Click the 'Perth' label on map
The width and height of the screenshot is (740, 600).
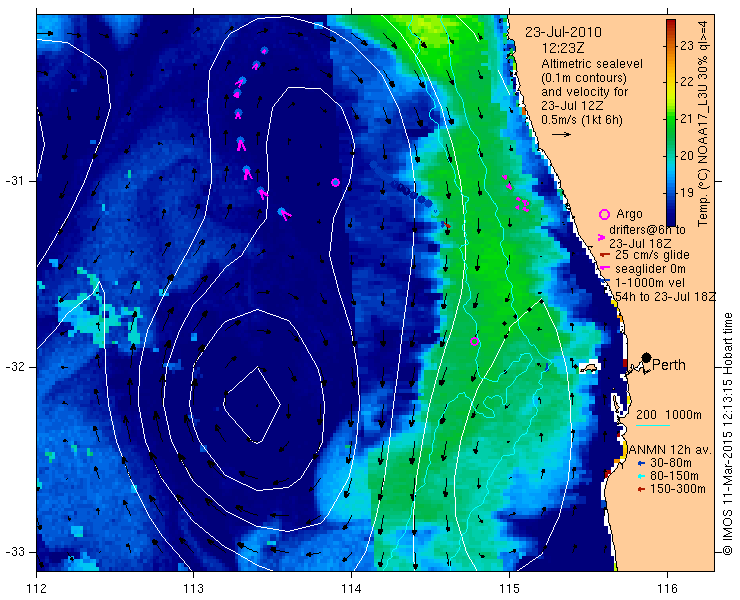pos(669,365)
